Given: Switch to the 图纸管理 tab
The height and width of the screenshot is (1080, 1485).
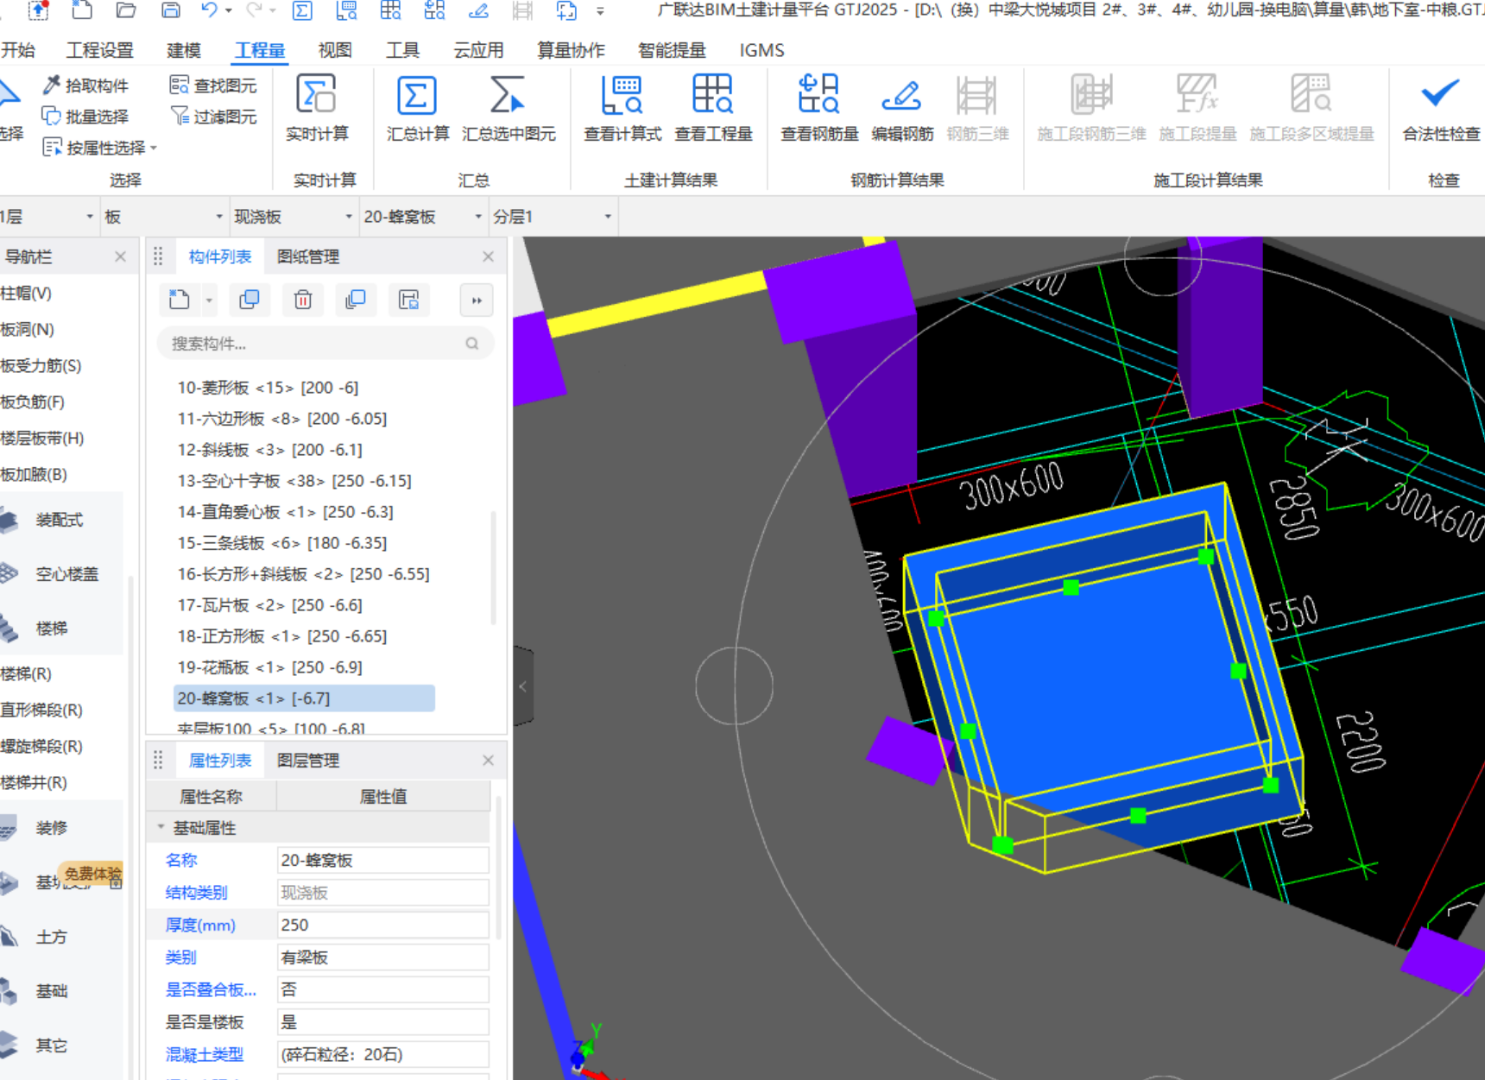Looking at the screenshot, I should click(308, 257).
